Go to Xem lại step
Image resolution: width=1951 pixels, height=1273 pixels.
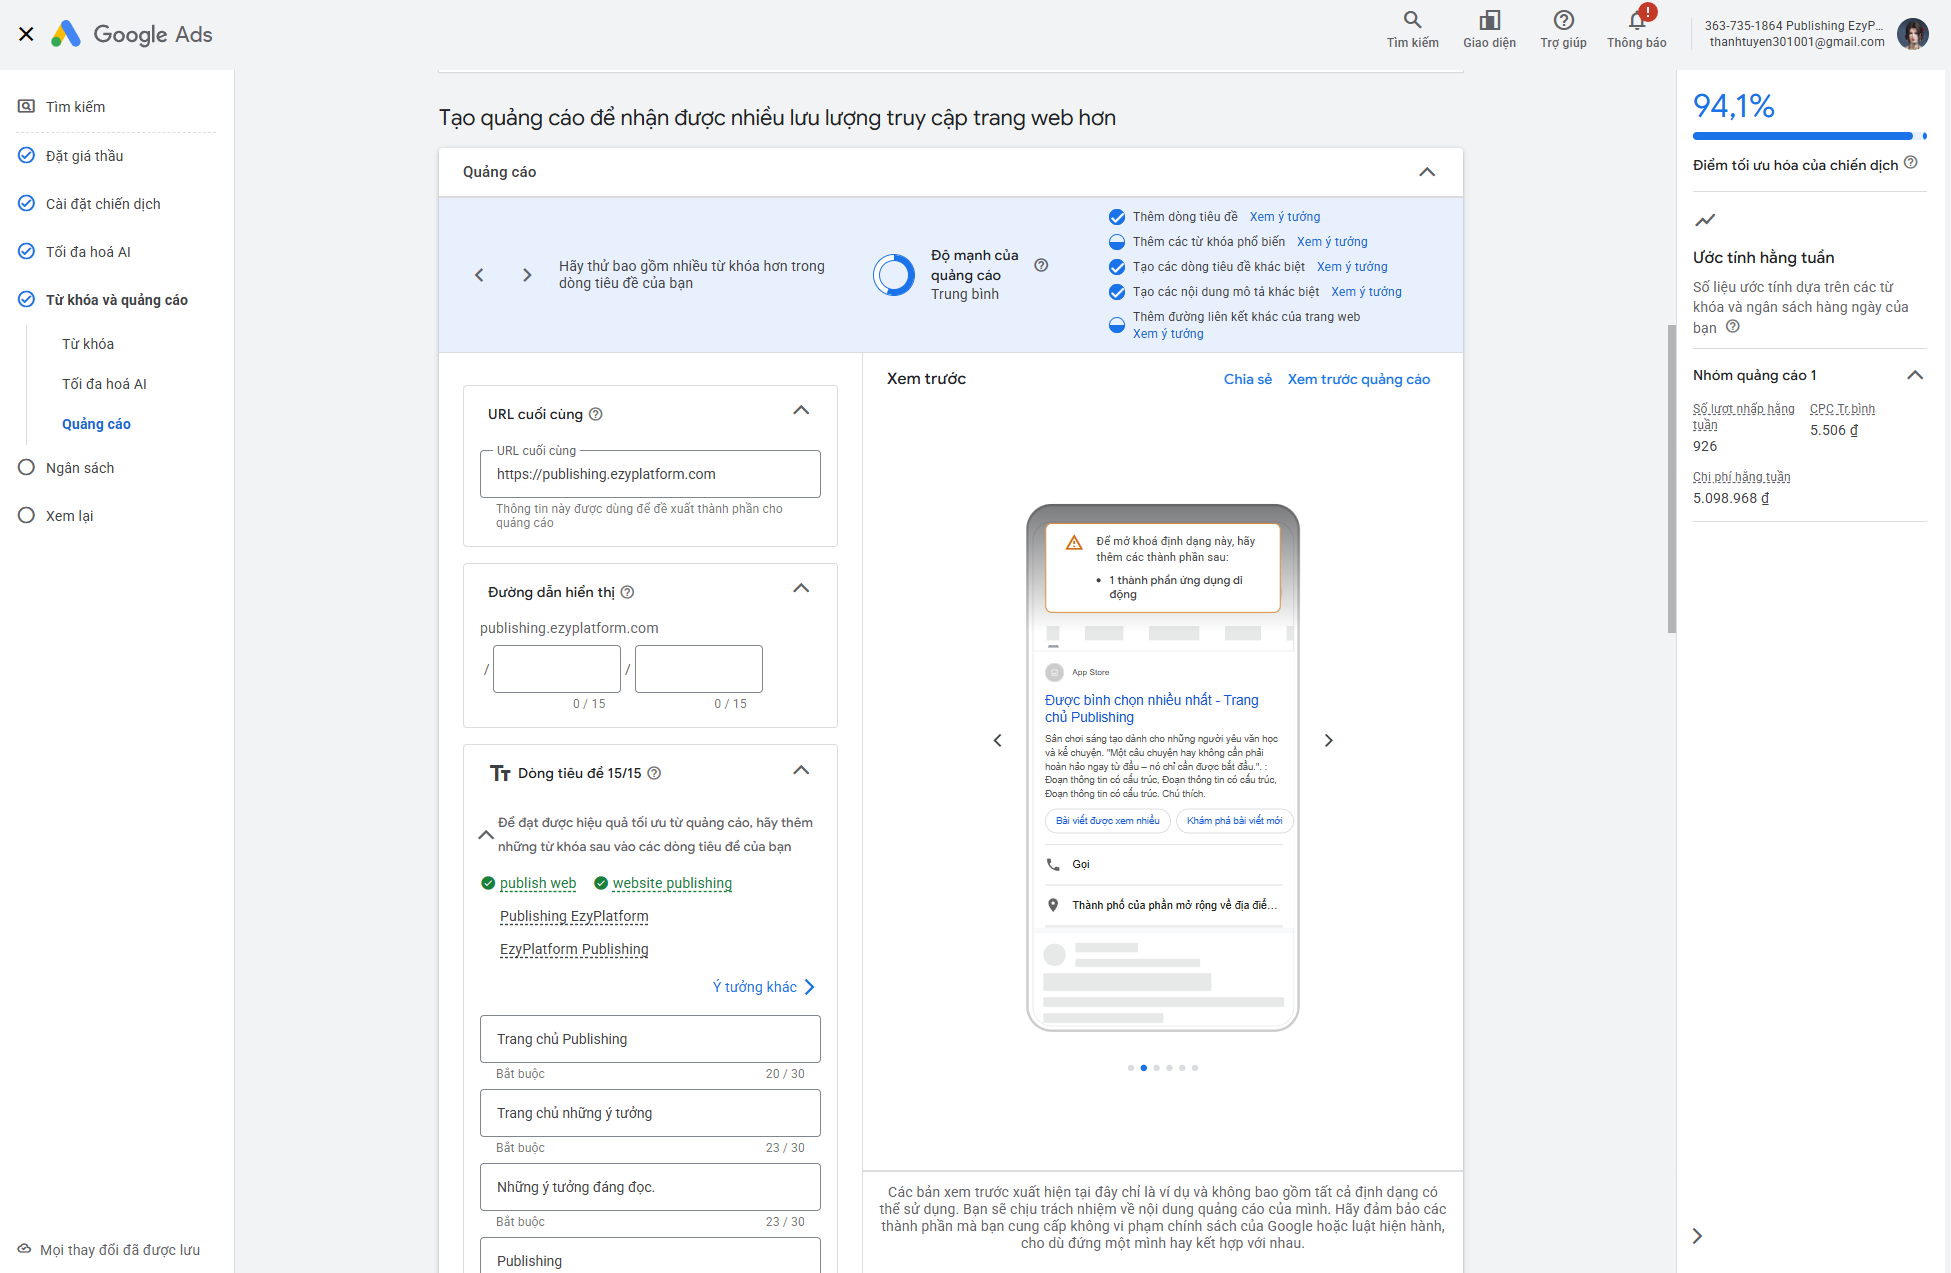pos(69,515)
